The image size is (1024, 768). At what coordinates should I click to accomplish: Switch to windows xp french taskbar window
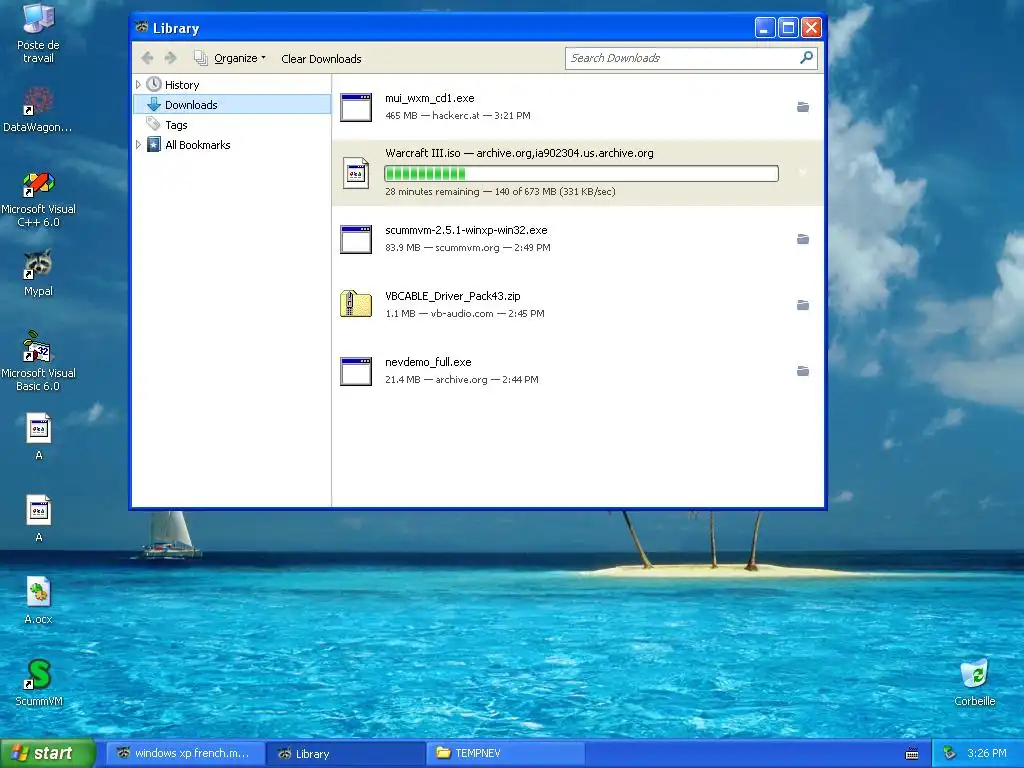[184, 753]
